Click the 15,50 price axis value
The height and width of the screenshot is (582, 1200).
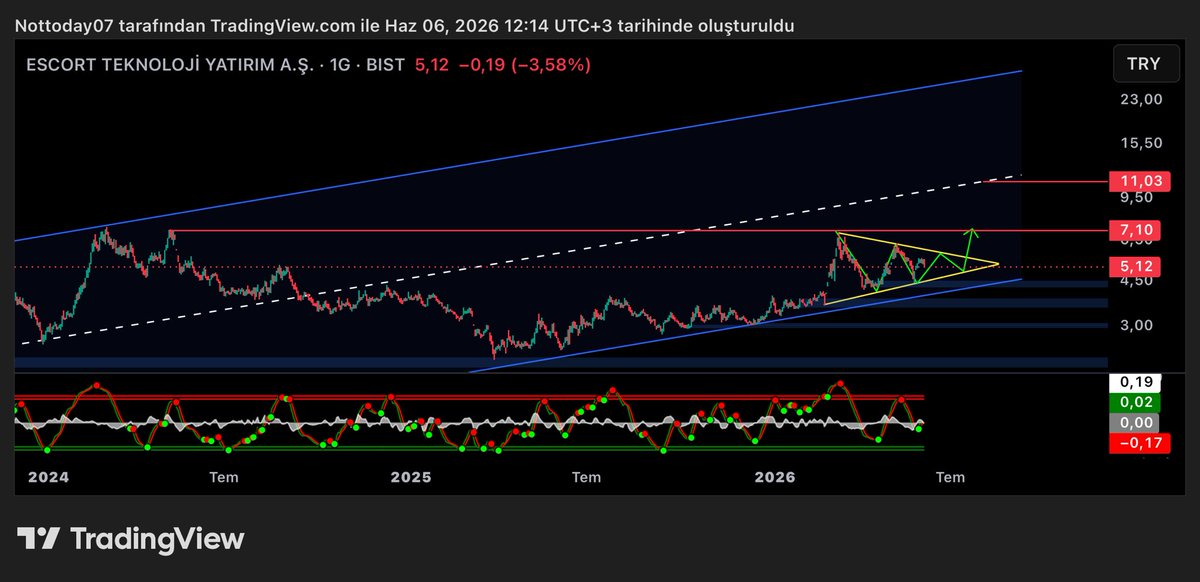tap(1141, 143)
